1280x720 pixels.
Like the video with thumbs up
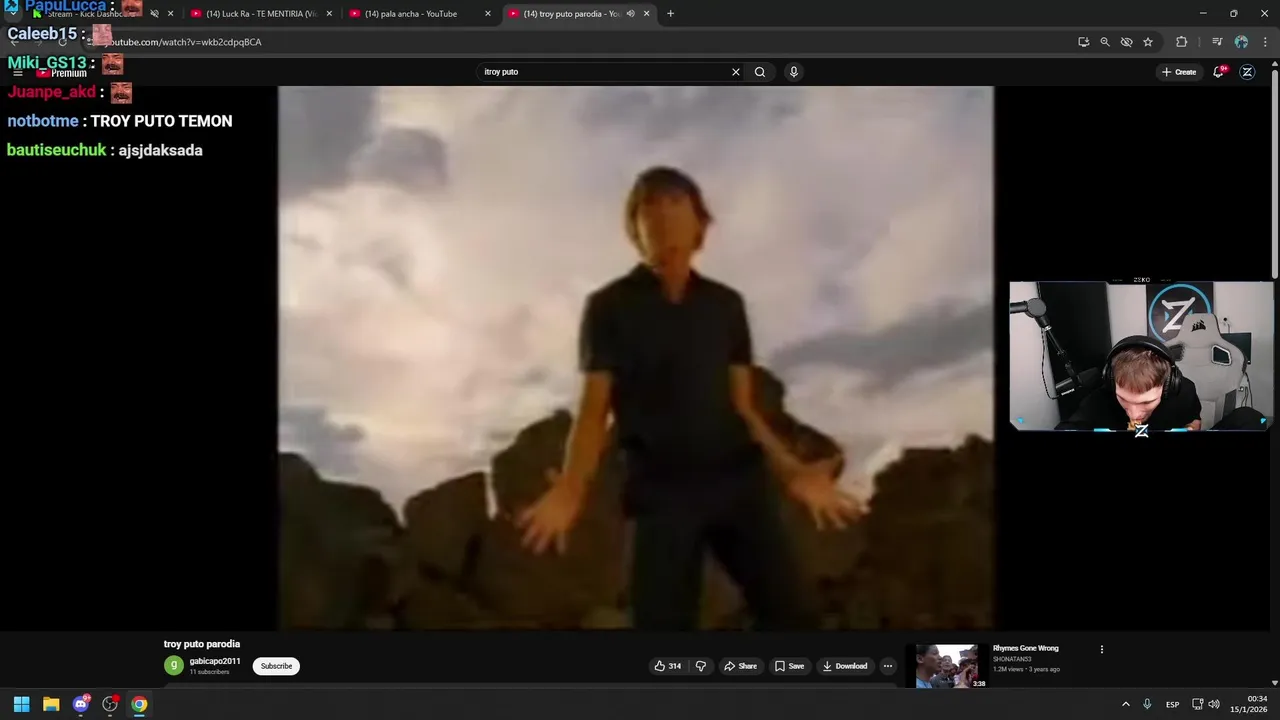point(667,666)
